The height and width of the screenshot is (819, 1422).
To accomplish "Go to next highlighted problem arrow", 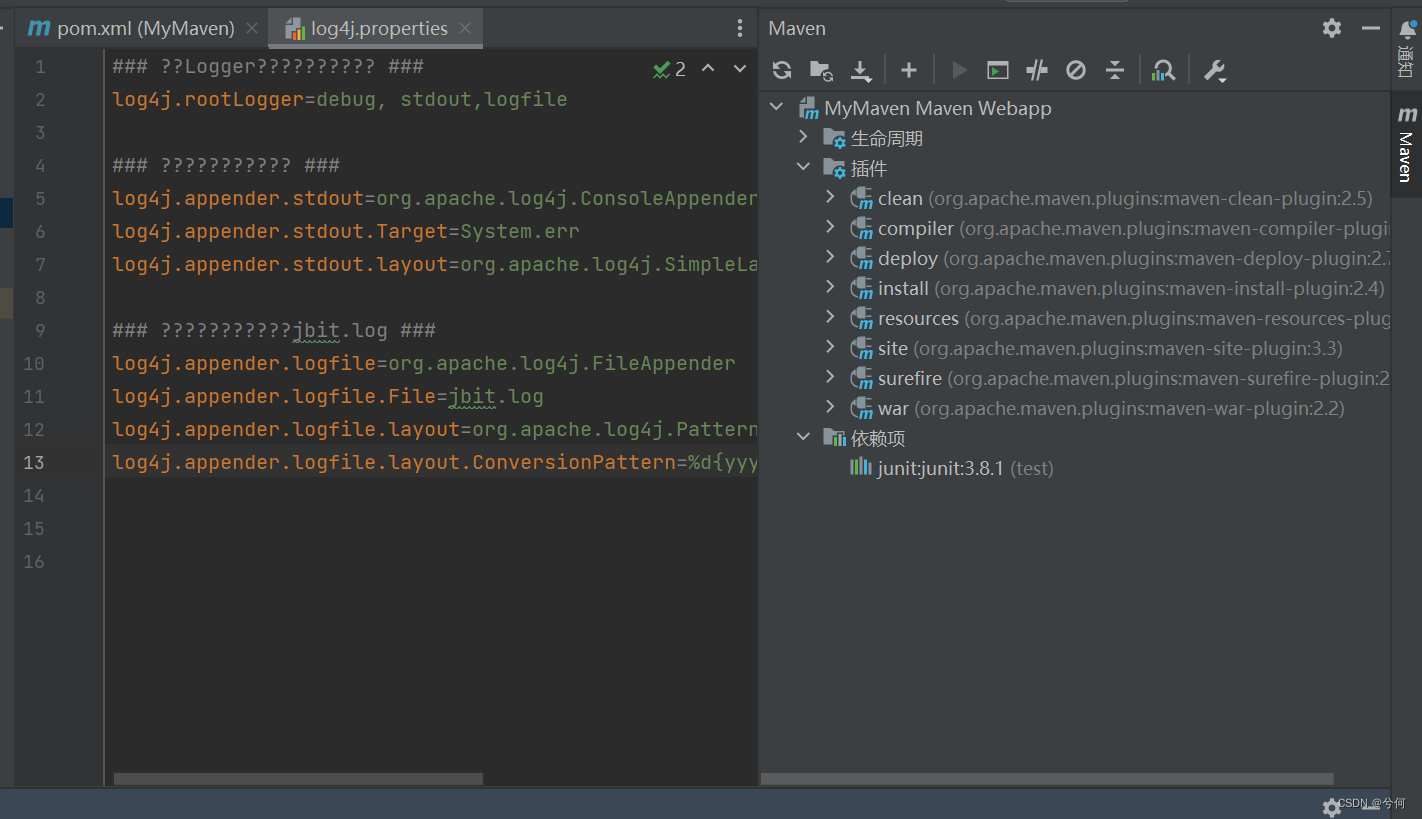I will click(x=740, y=68).
